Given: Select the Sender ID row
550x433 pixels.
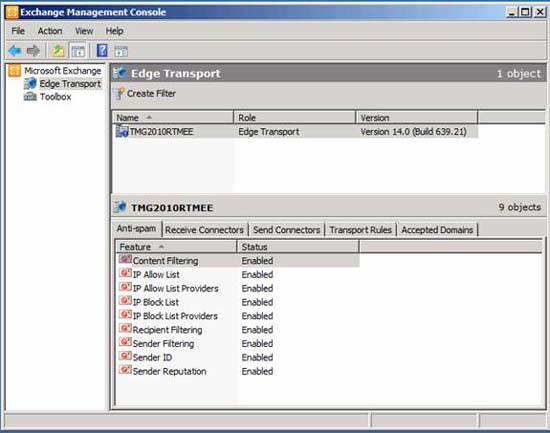Looking at the screenshot, I should 238,357.
